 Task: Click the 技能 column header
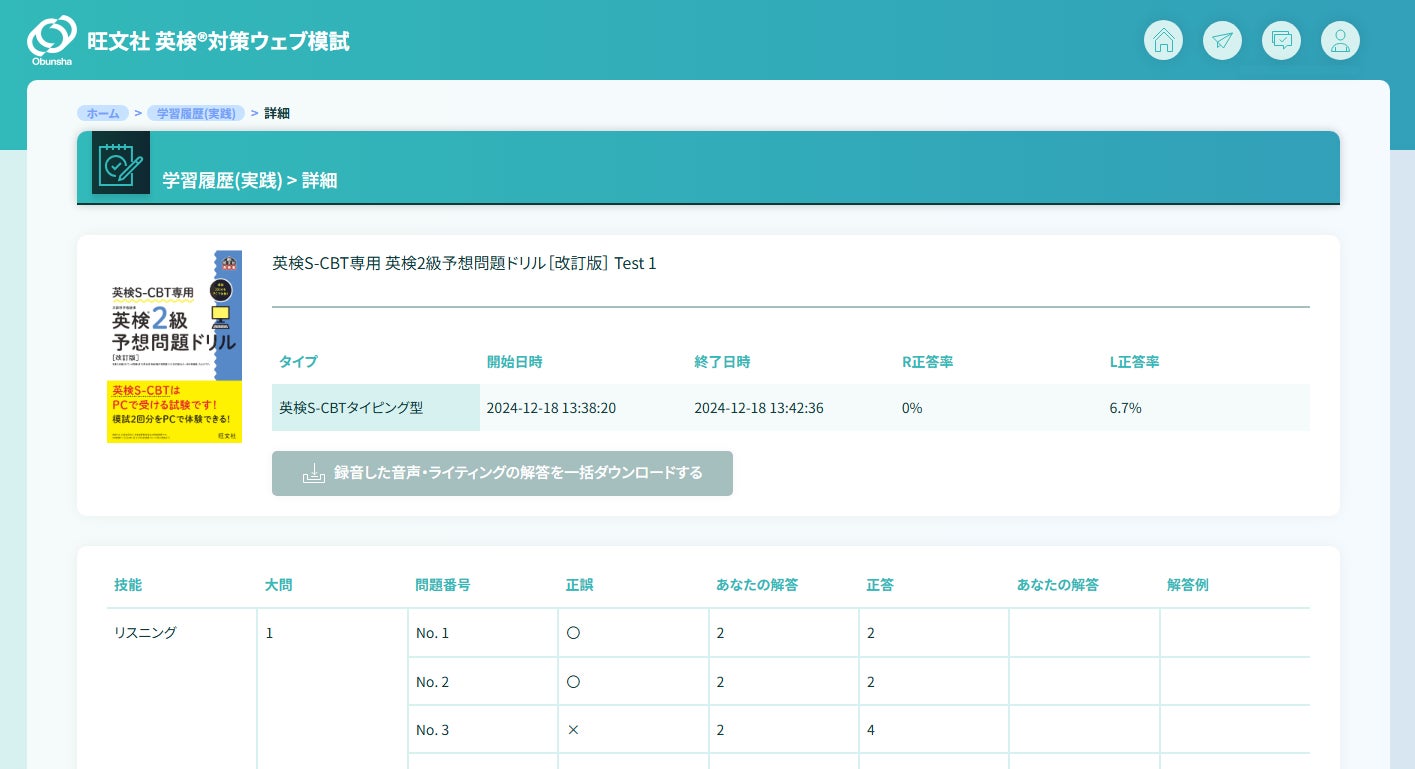click(x=128, y=585)
